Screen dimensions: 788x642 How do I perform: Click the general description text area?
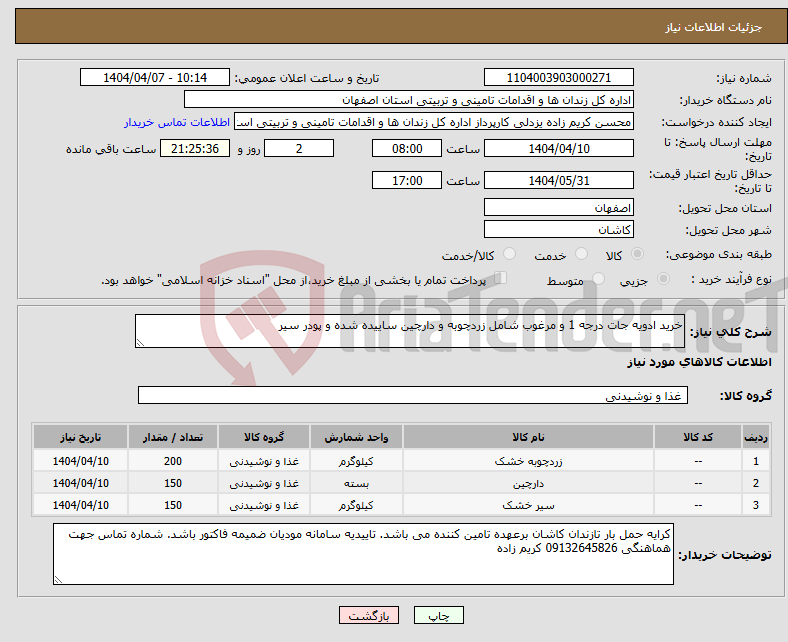click(410, 331)
